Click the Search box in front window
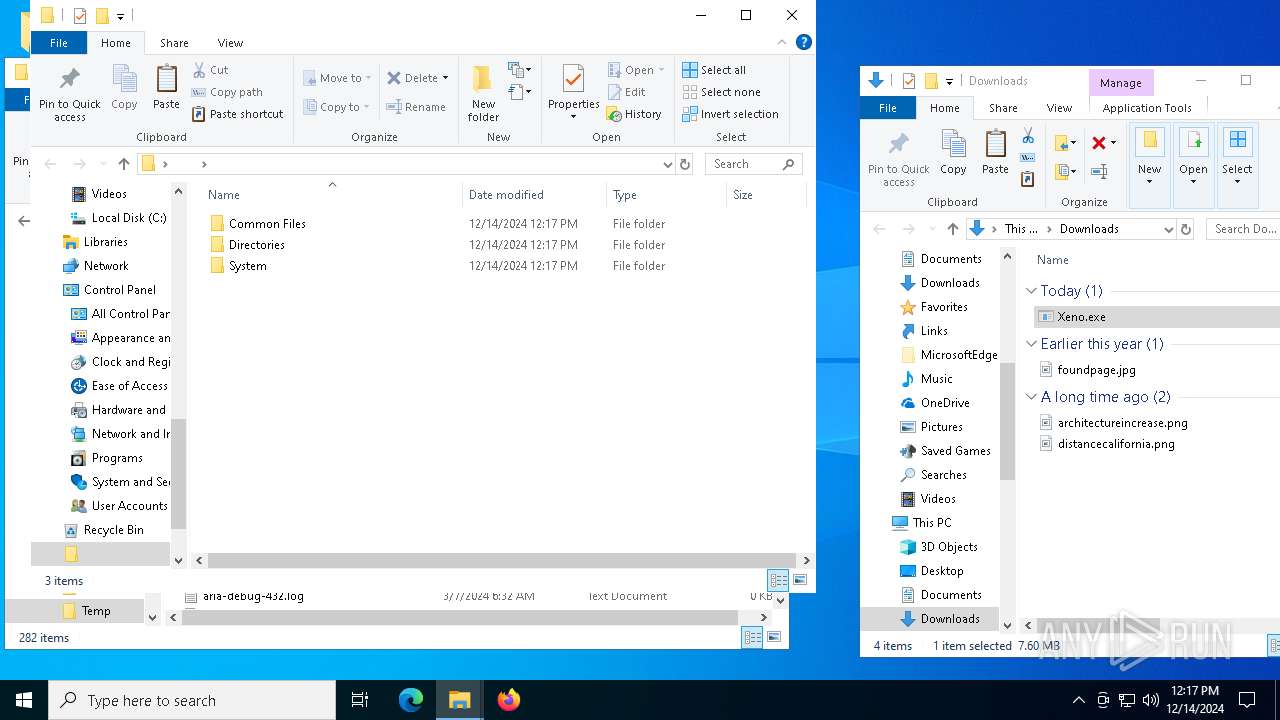The height and width of the screenshot is (720, 1280). pyautogui.click(x=754, y=164)
